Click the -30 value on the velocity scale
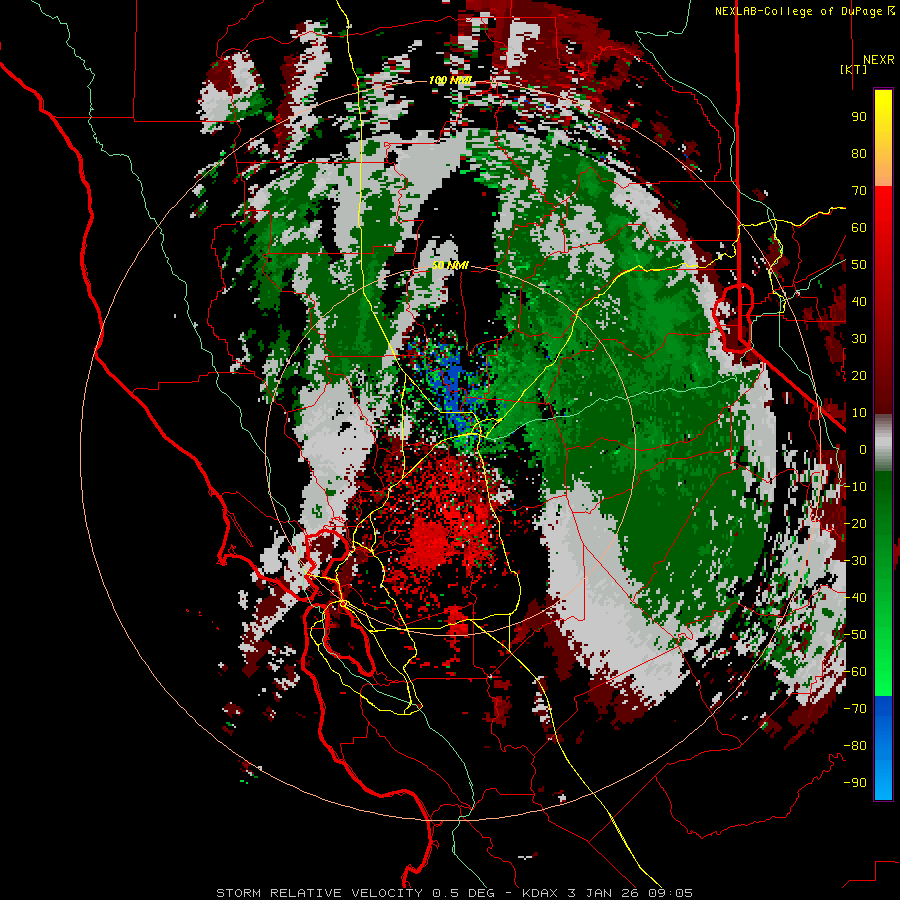This screenshot has width=900, height=900. [x=856, y=561]
